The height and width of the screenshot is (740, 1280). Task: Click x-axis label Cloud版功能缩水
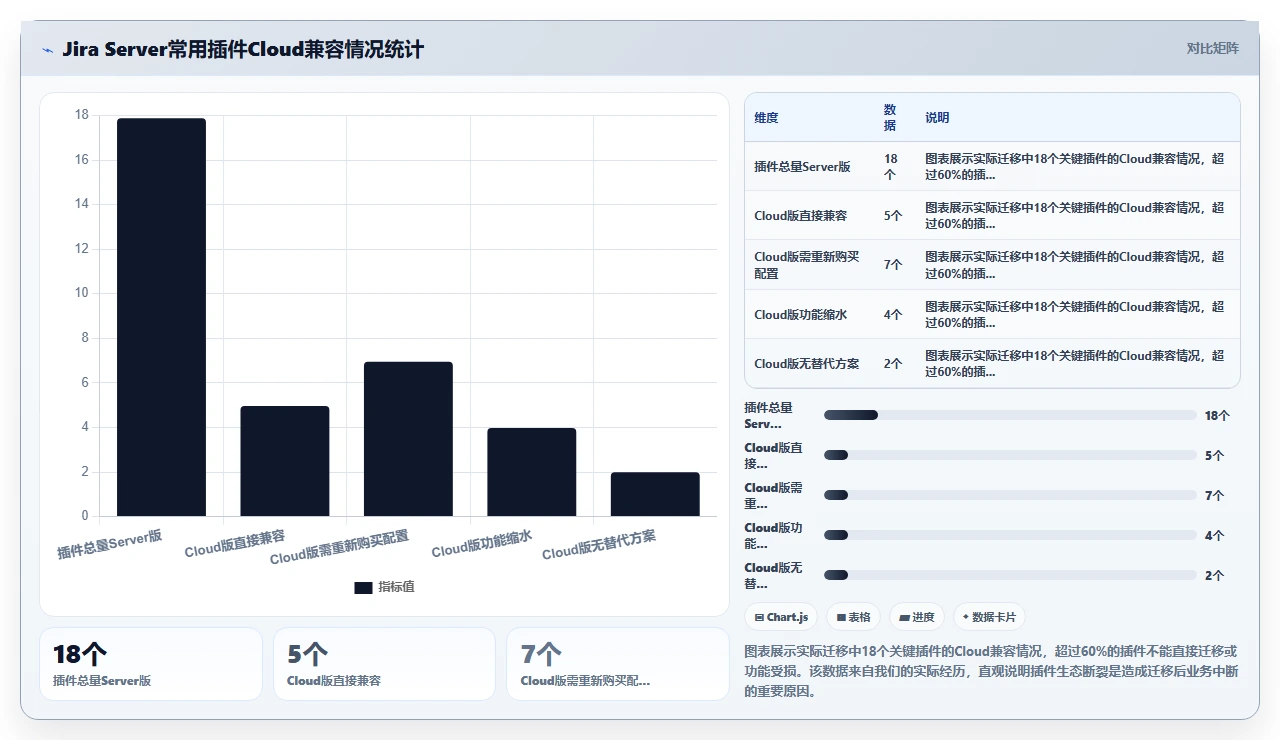pyautogui.click(x=482, y=544)
